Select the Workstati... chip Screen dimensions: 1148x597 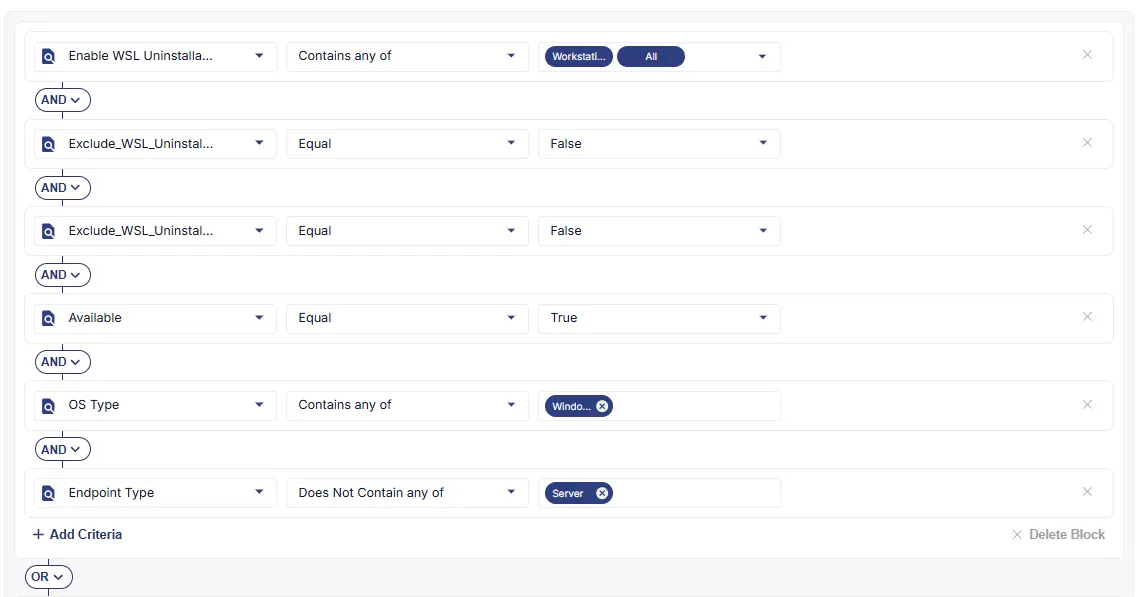tap(578, 56)
